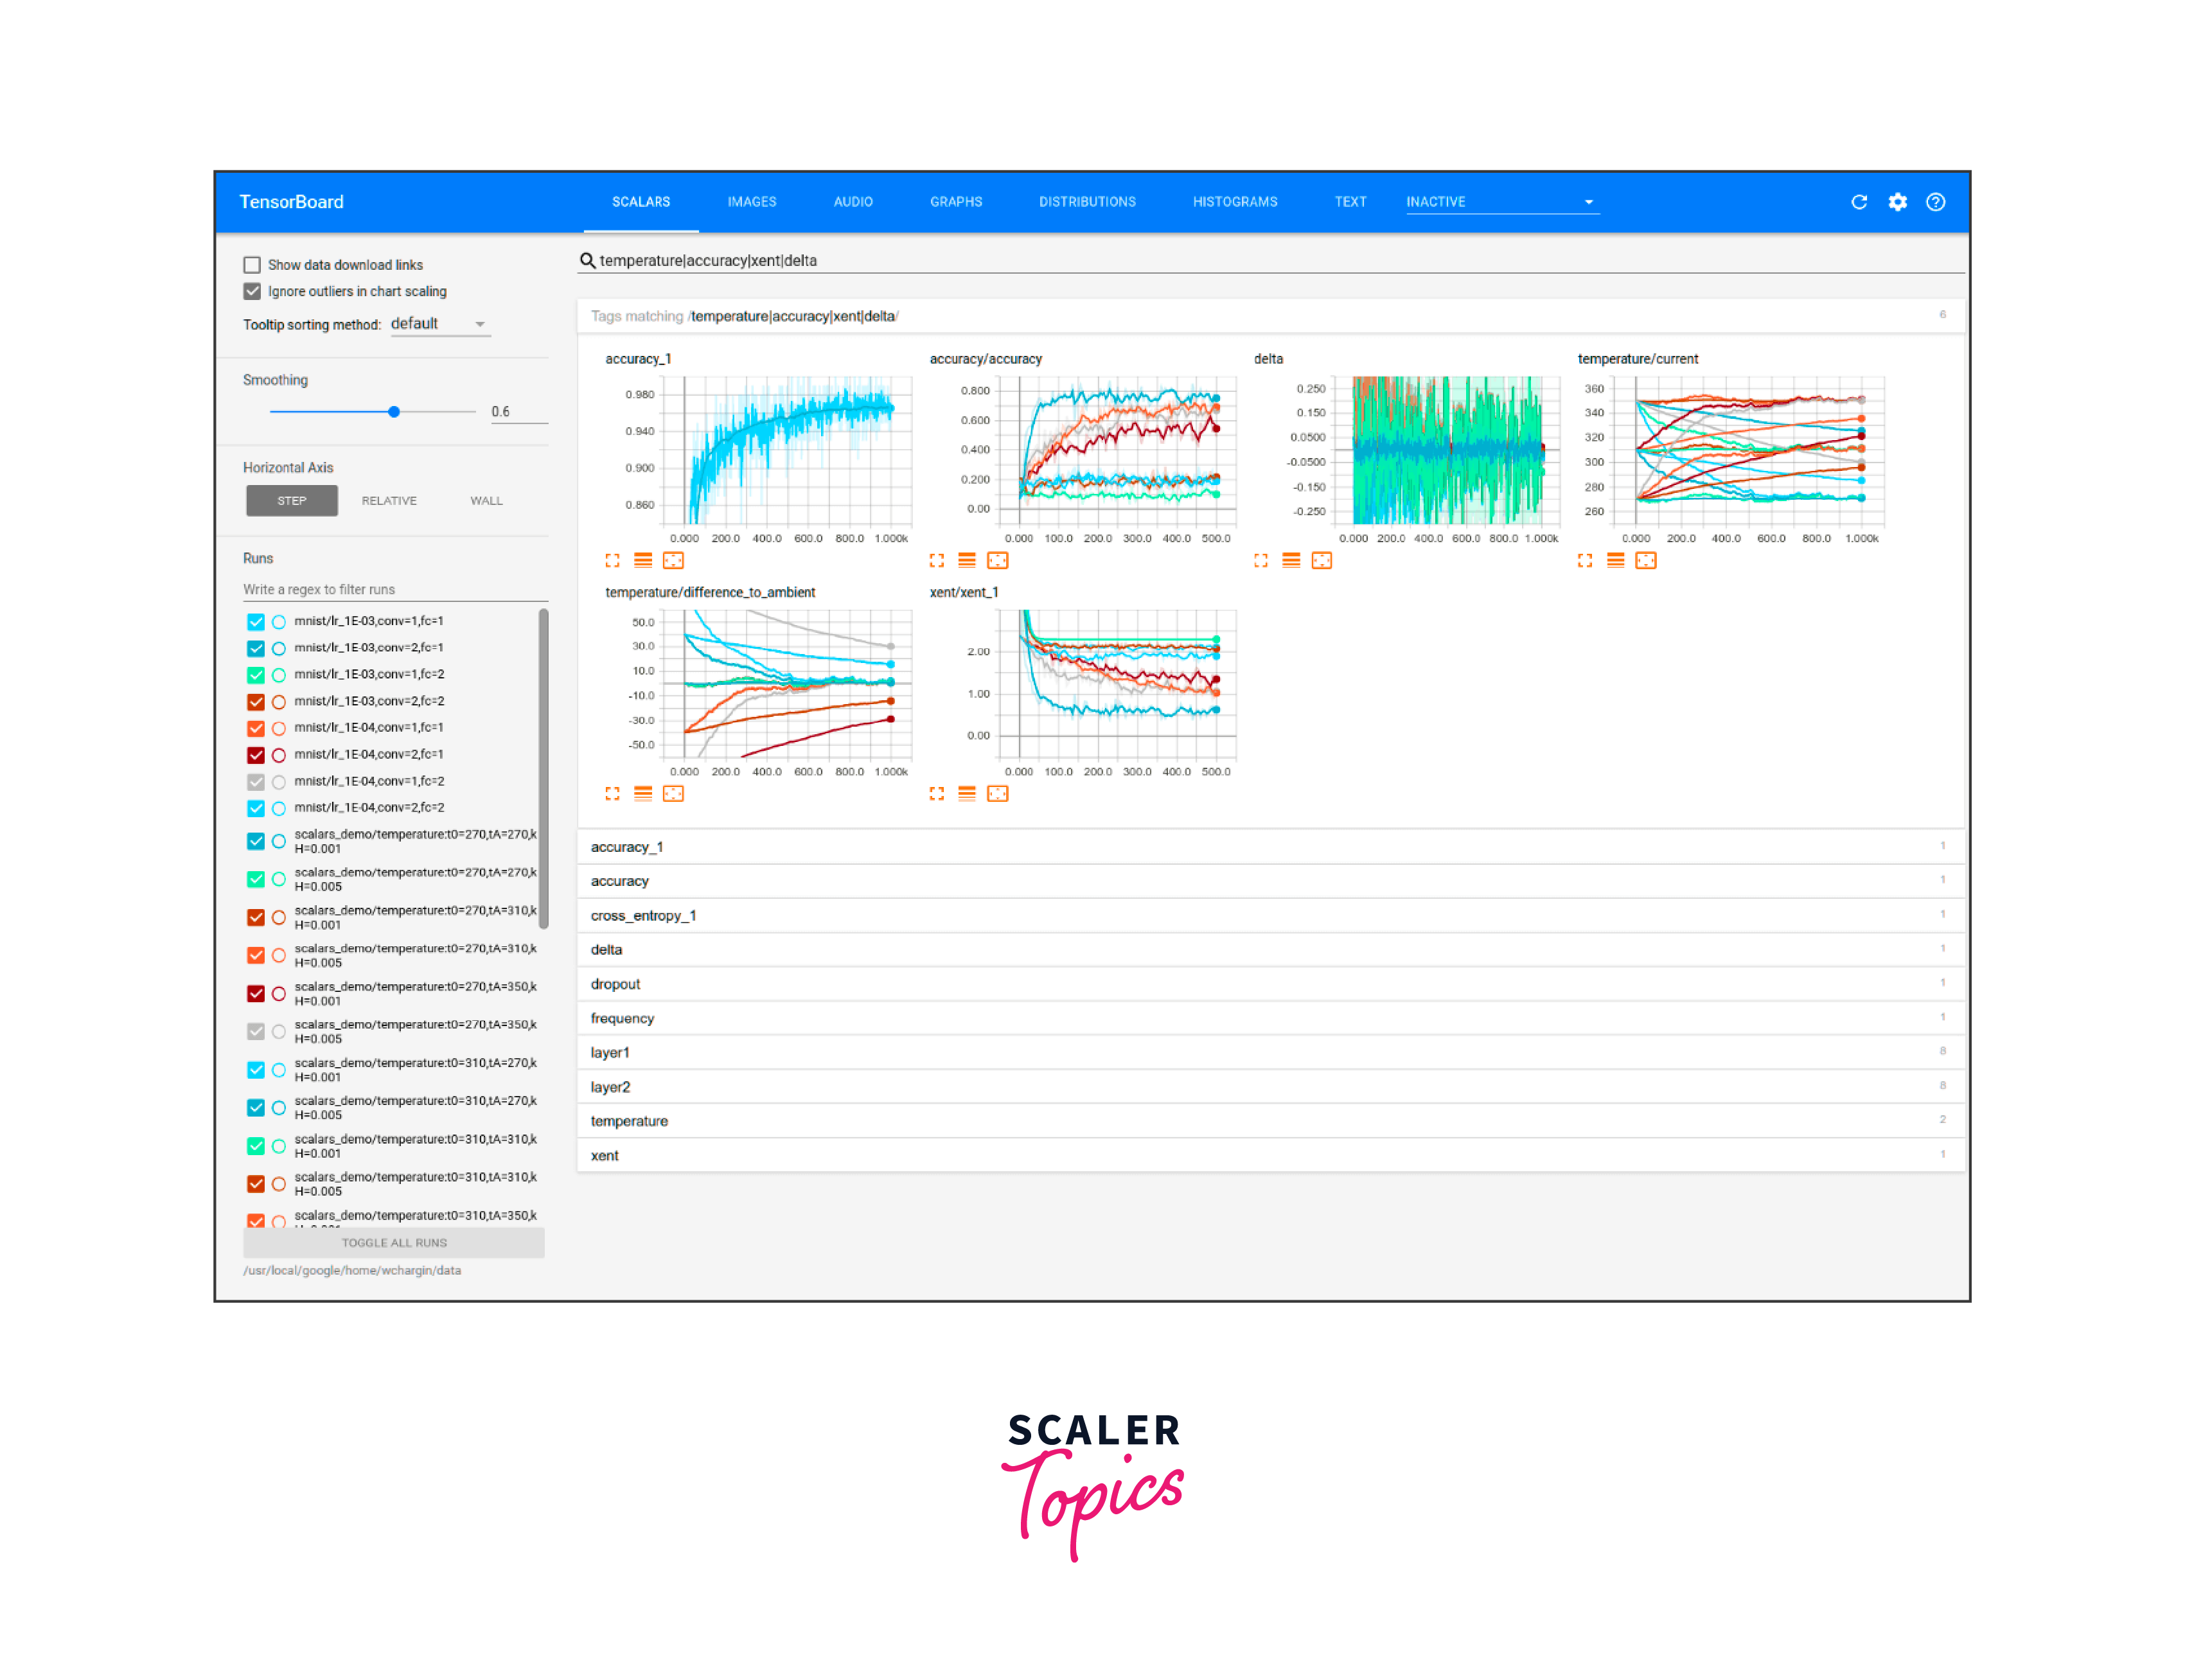Viewport: 2185px width, 1680px height.
Task: Click the reload data refresh icon
Action: pos(1858,202)
